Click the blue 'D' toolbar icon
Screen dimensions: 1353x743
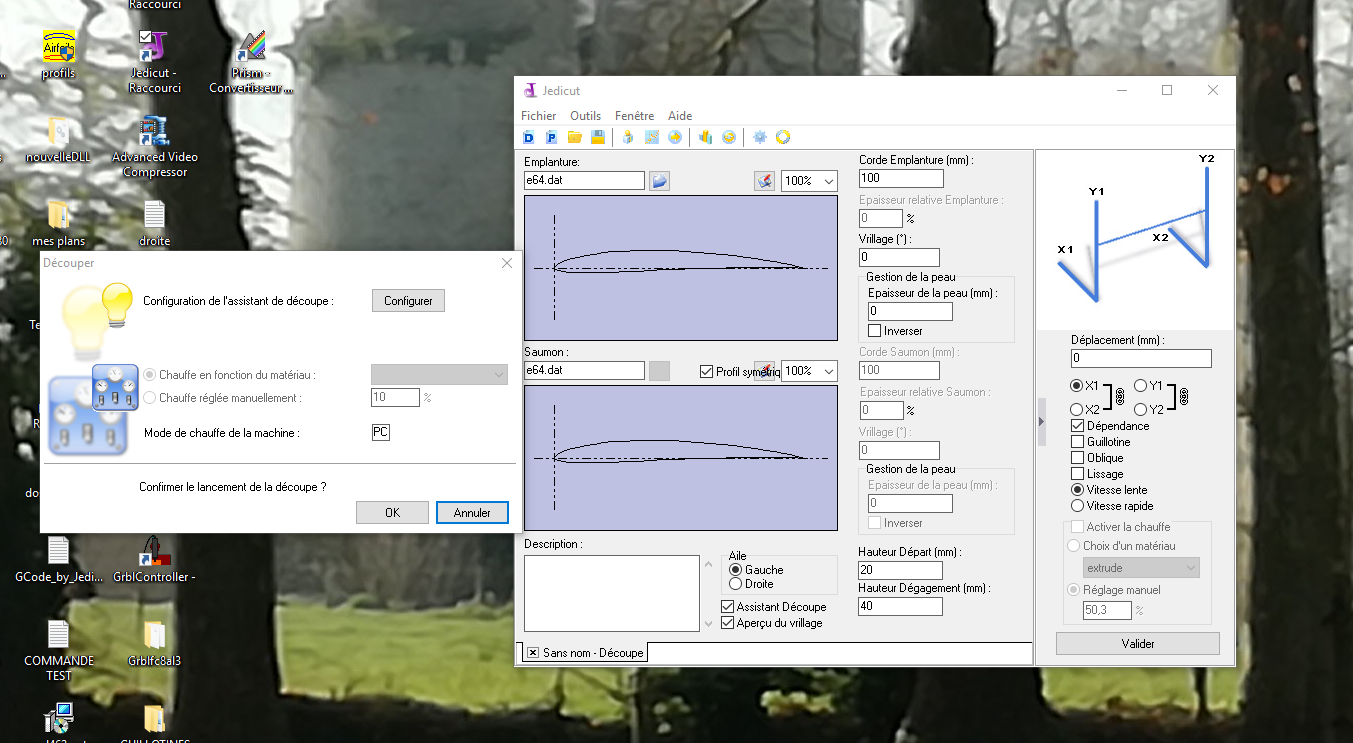pos(529,137)
